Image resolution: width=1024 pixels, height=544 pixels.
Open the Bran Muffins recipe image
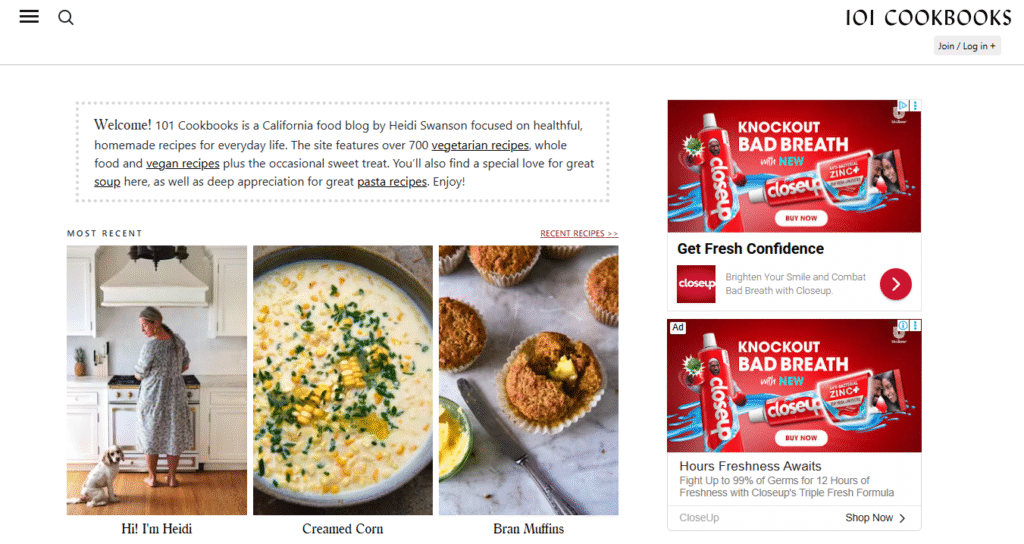click(x=528, y=380)
